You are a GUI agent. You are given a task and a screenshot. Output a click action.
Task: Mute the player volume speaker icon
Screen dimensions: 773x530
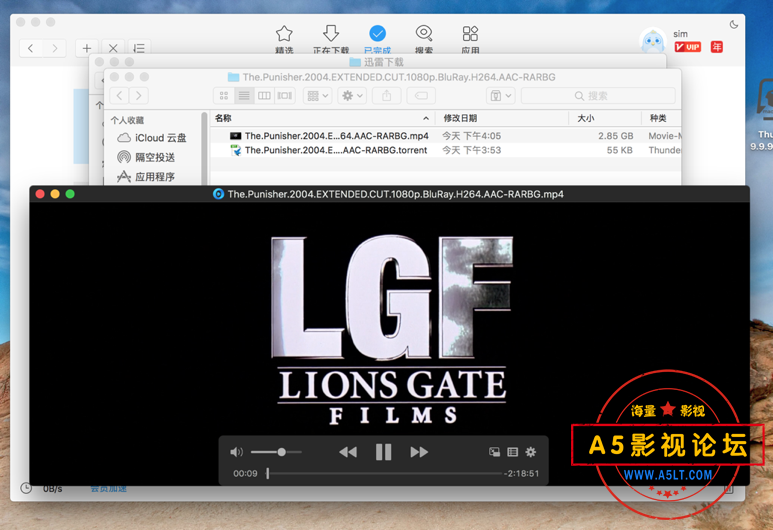point(237,452)
